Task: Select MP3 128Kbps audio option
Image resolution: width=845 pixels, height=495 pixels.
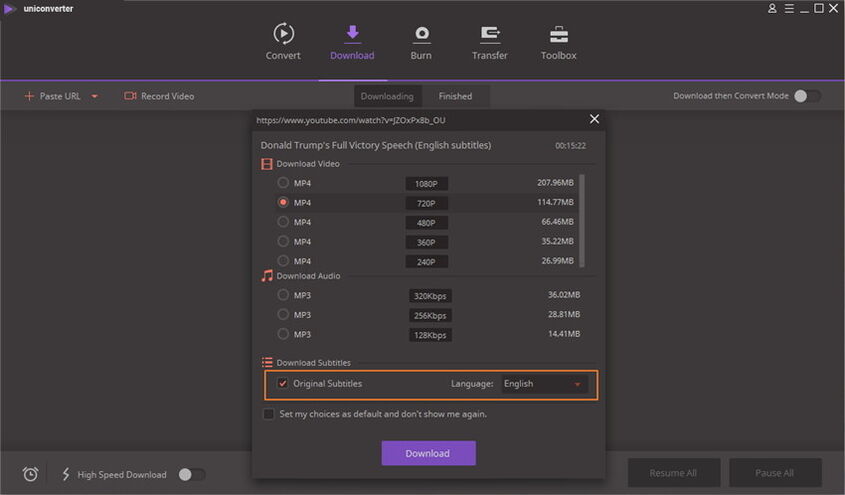Action: tap(283, 334)
